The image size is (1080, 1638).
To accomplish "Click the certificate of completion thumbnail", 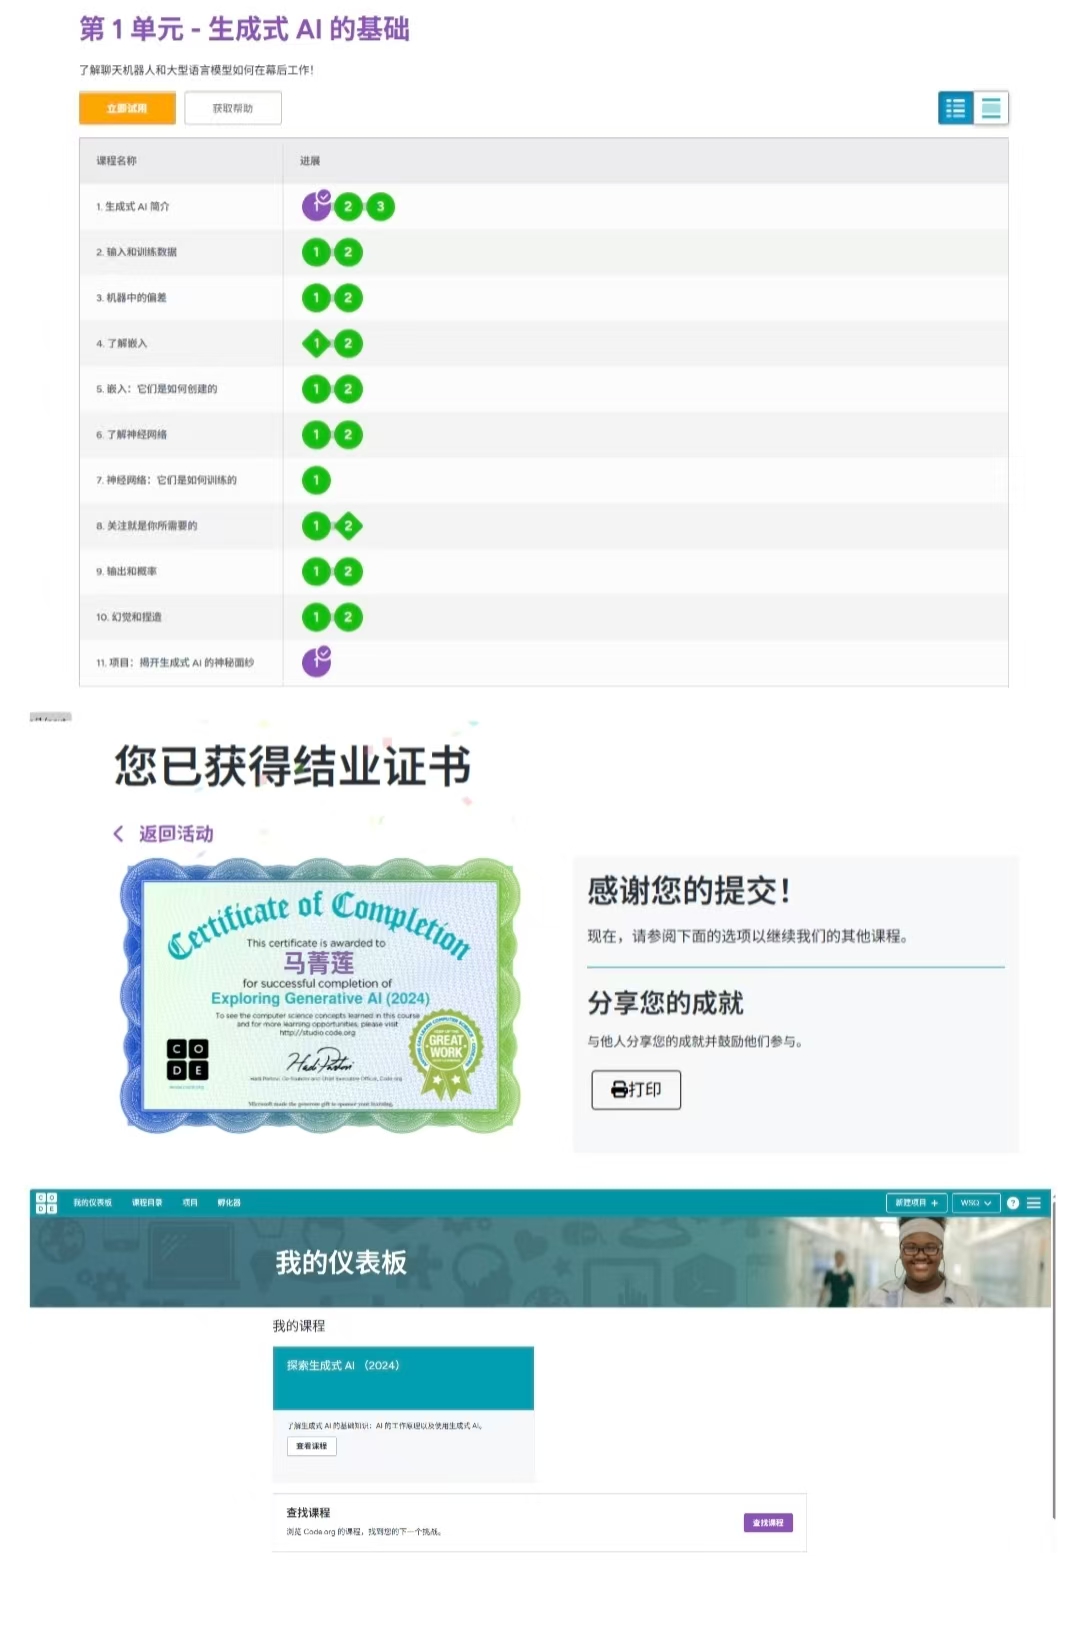I will click(x=320, y=995).
